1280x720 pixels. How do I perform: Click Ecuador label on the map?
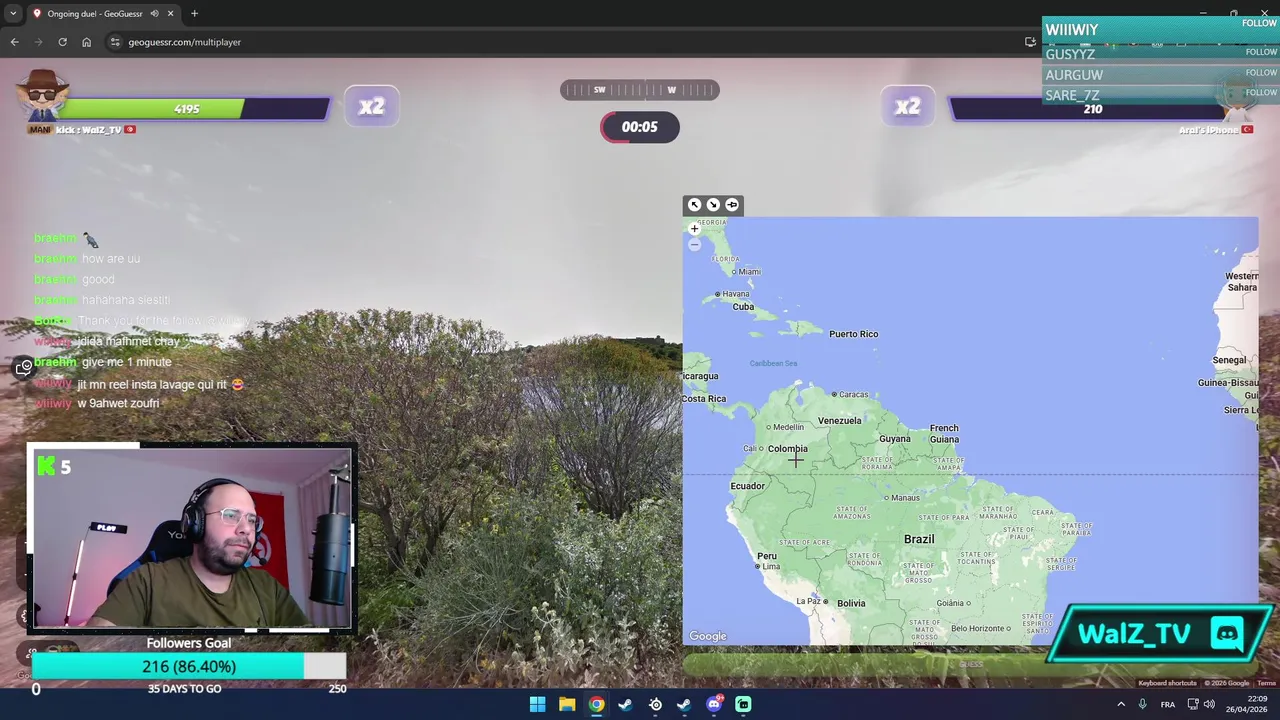[x=747, y=486]
